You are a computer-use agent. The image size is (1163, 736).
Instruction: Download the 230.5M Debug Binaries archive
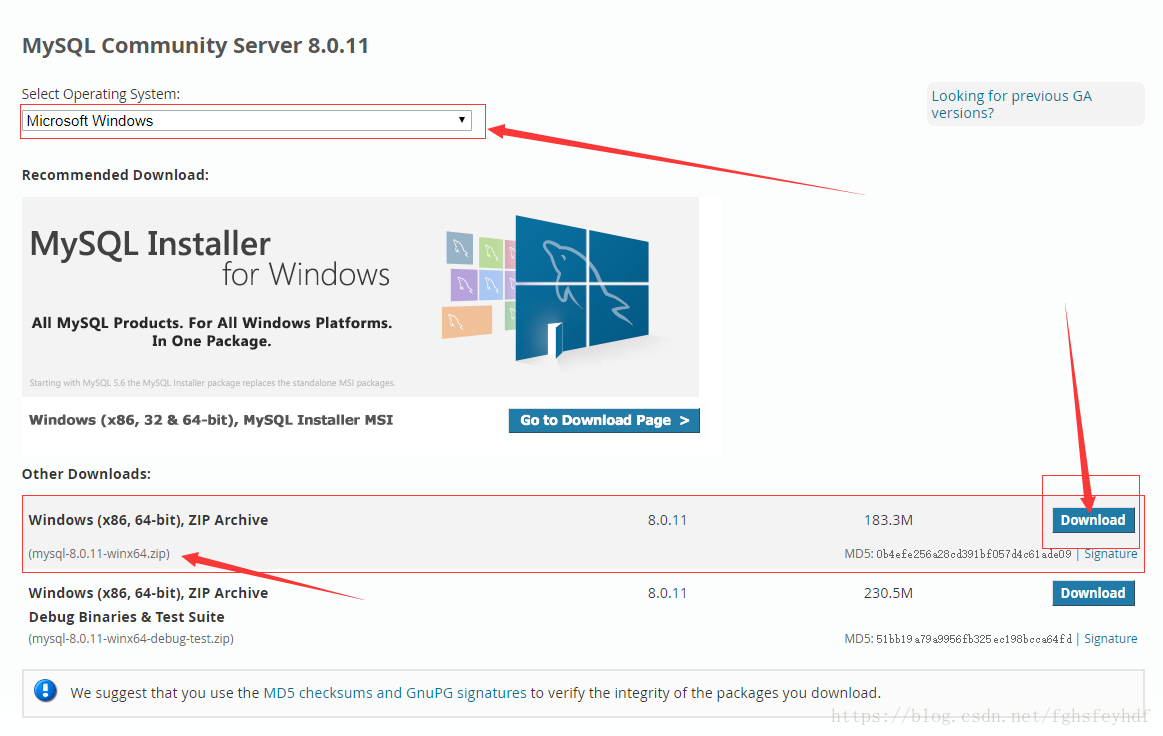pyautogui.click(x=1093, y=593)
